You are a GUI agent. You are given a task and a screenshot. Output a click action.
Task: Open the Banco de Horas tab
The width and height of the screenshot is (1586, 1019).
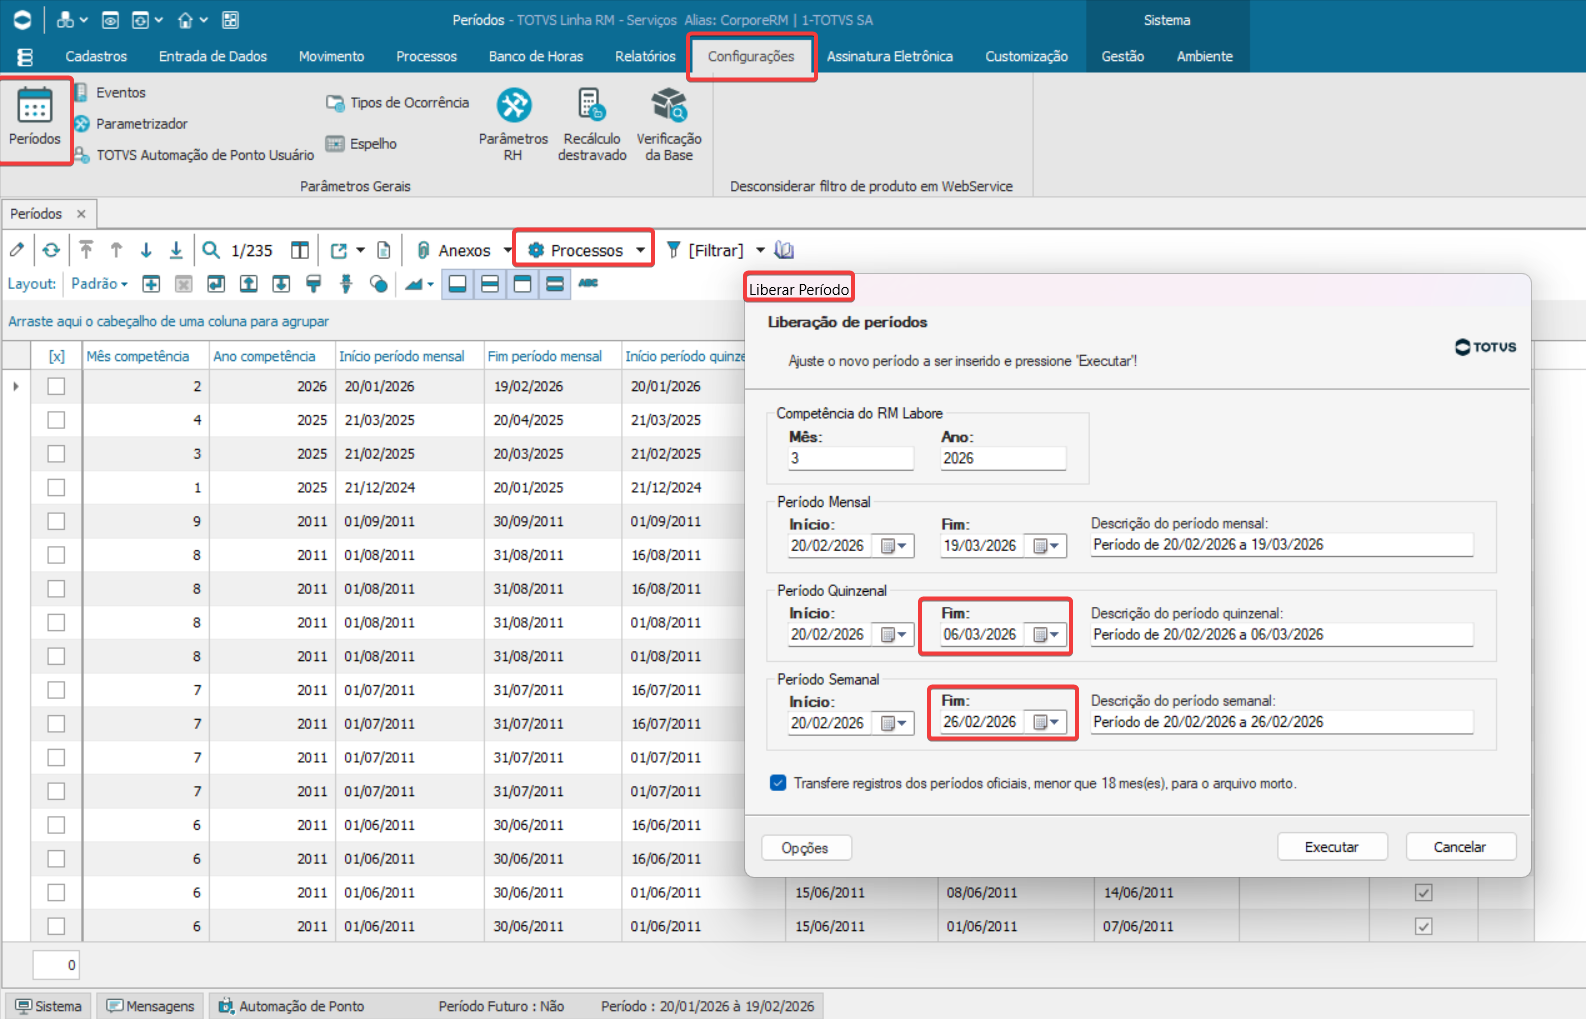click(536, 56)
